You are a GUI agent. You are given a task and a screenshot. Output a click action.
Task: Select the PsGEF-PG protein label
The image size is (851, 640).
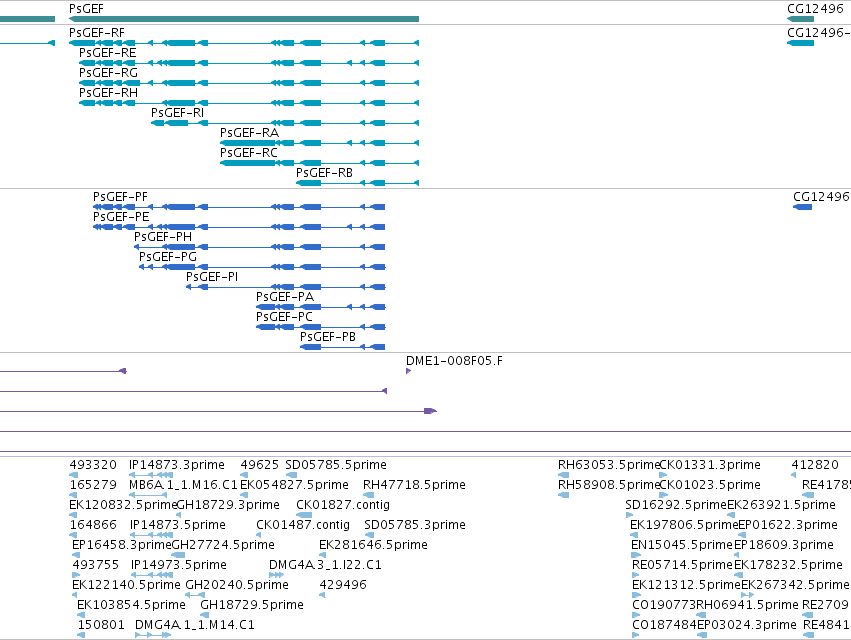click(x=168, y=257)
